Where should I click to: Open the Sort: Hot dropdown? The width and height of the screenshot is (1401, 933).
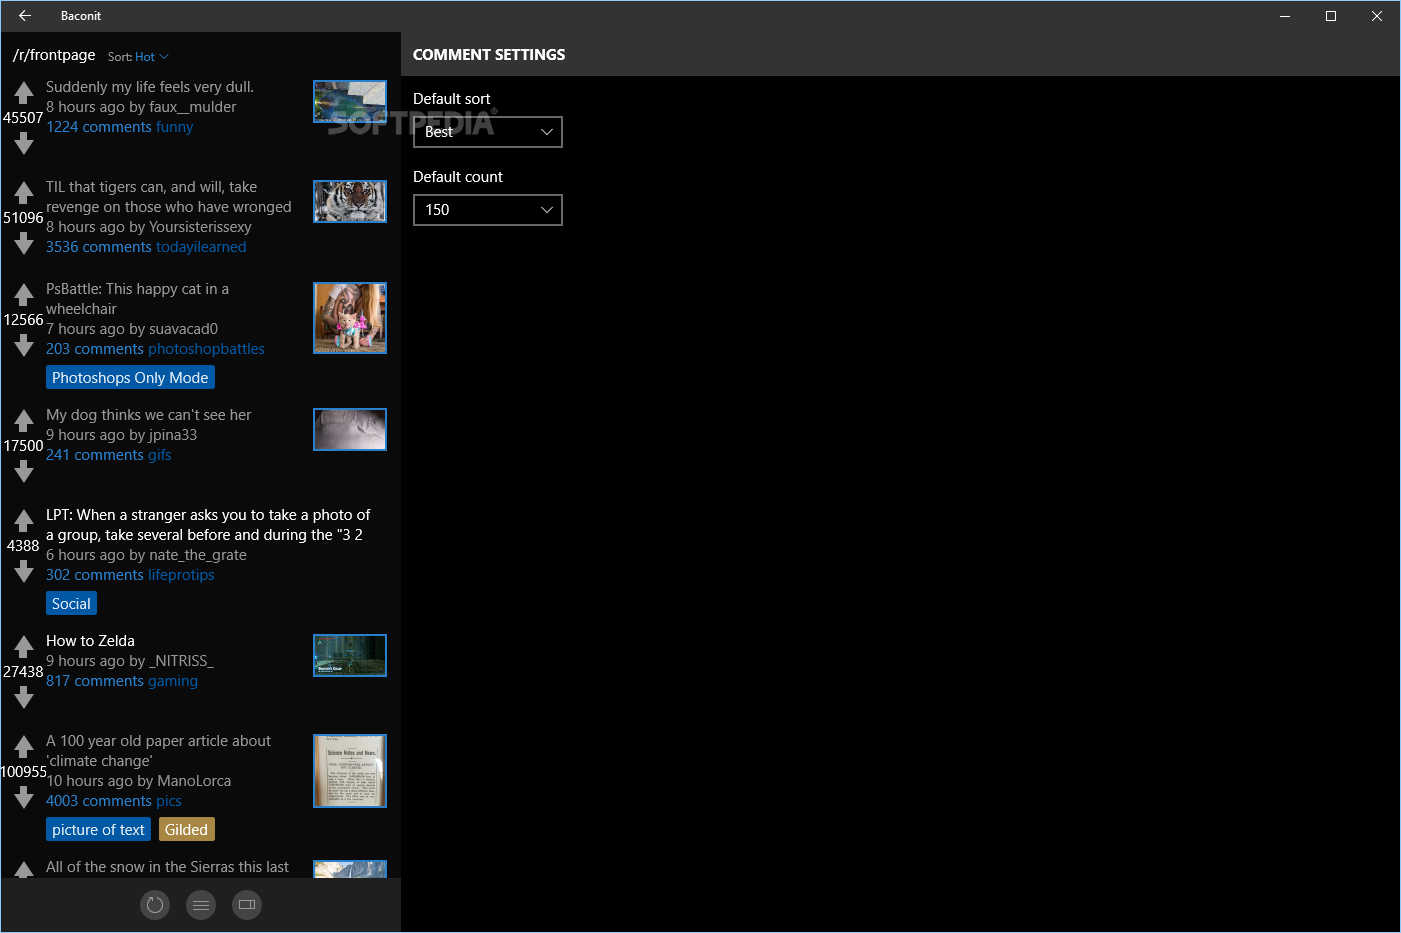click(139, 57)
